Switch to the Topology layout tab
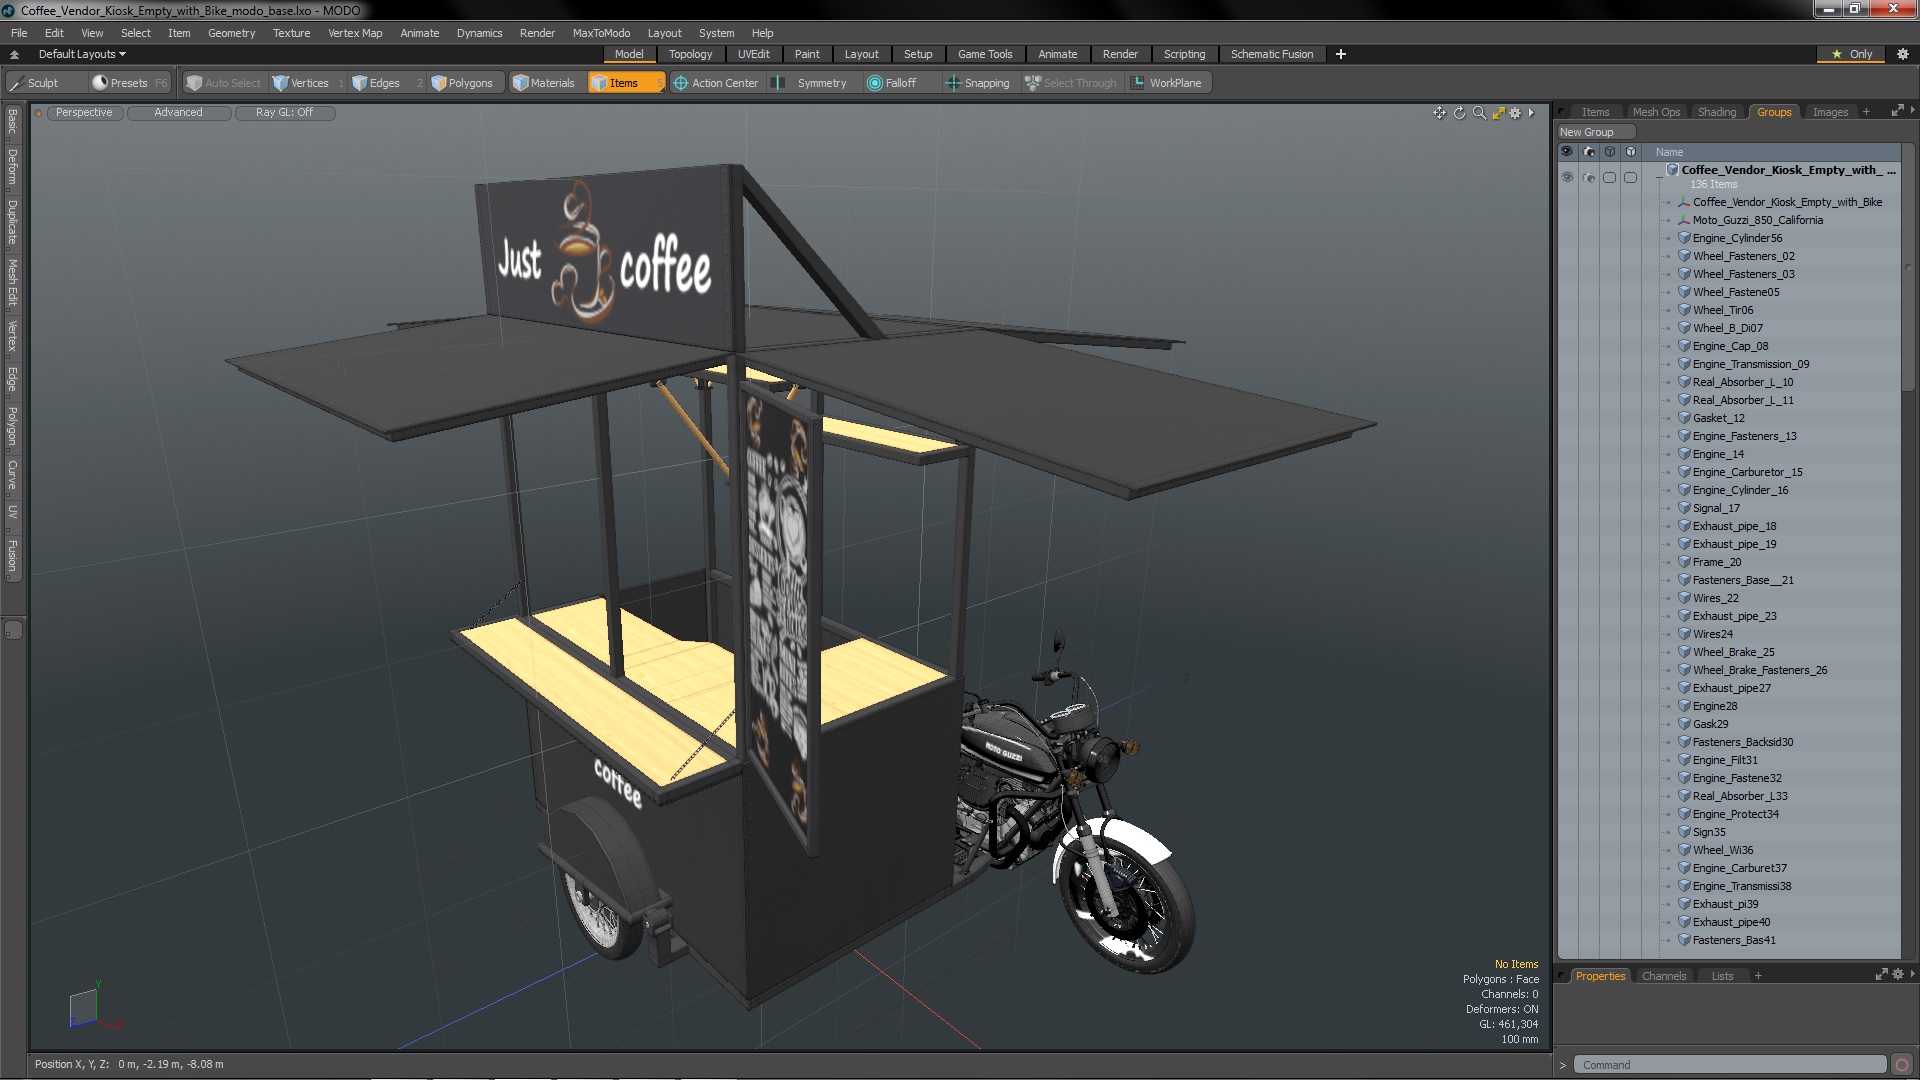Screen dimensions: 1920x1080 click(690, 55)
